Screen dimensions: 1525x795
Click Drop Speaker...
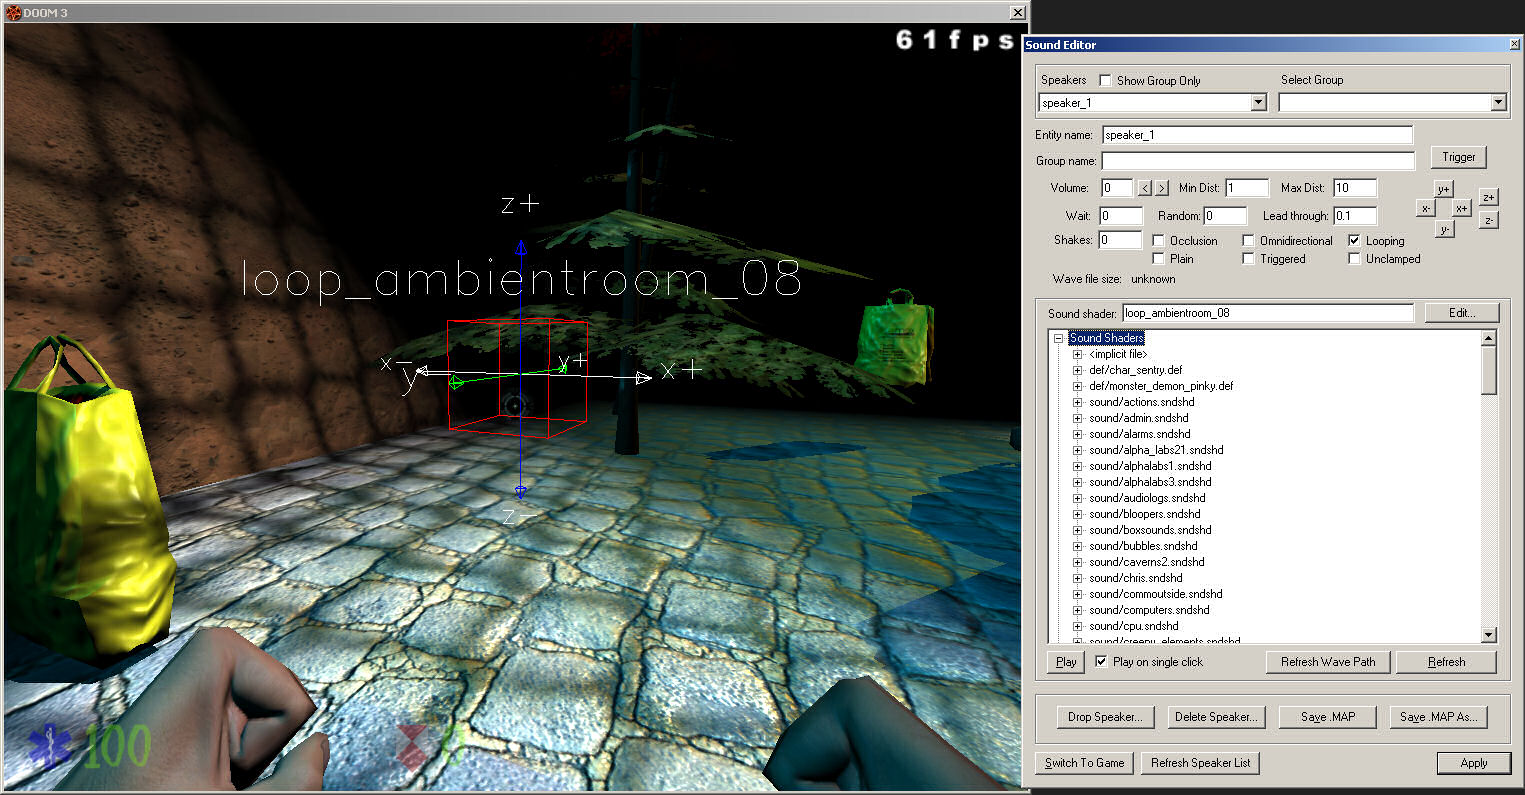(x=1105, y=717)
